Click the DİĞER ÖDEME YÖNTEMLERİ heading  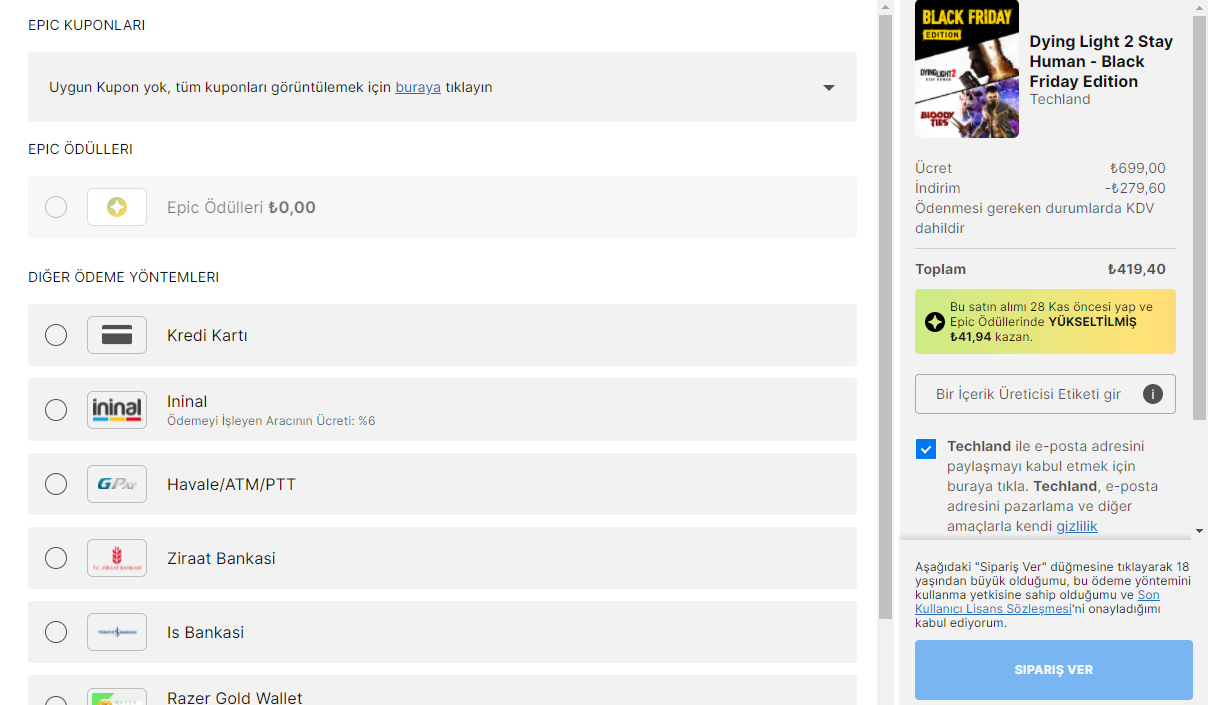click(x=124, y=277)
